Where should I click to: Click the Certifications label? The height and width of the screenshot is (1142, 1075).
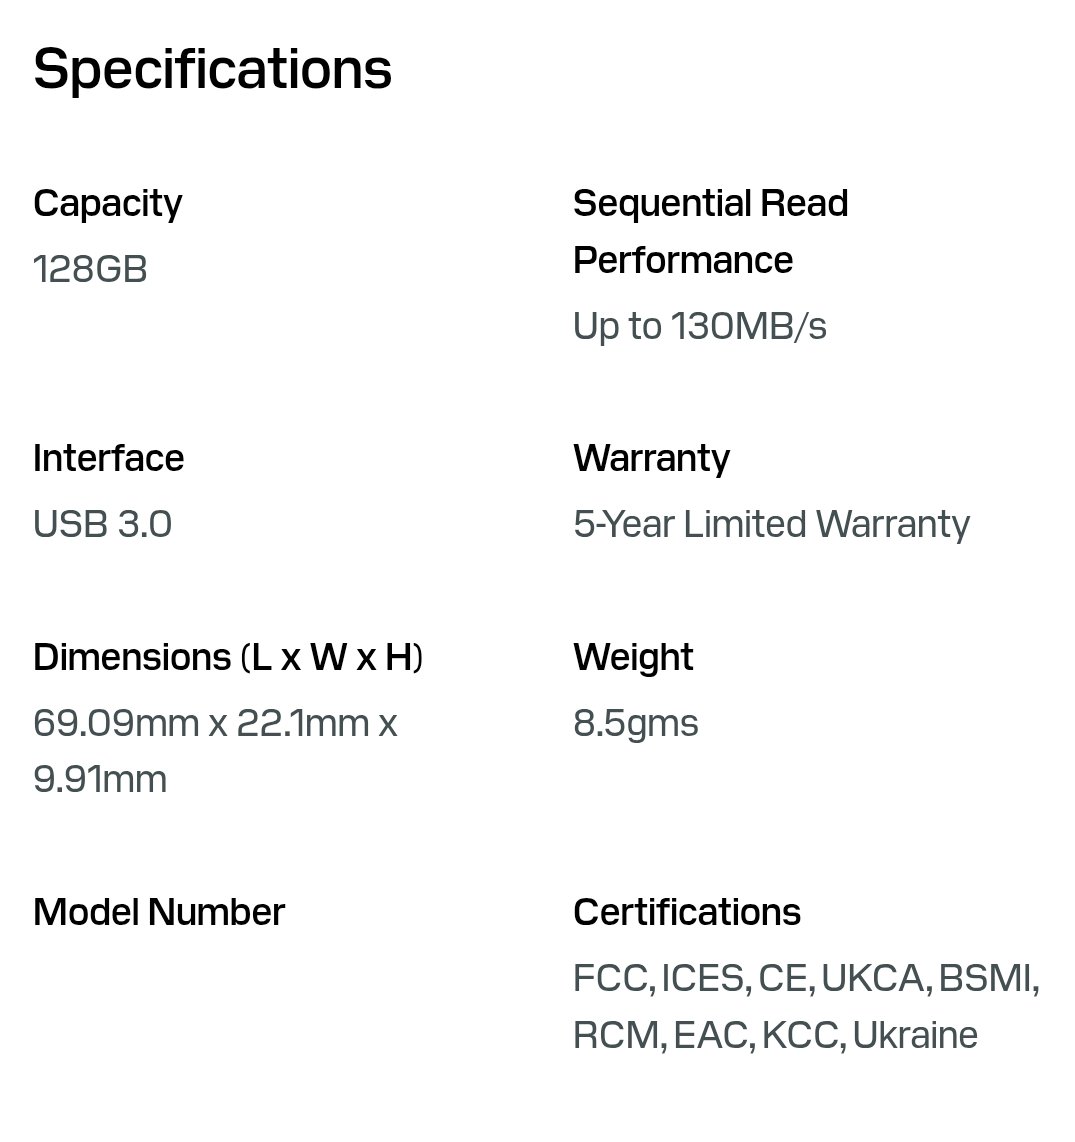[687, 912]
